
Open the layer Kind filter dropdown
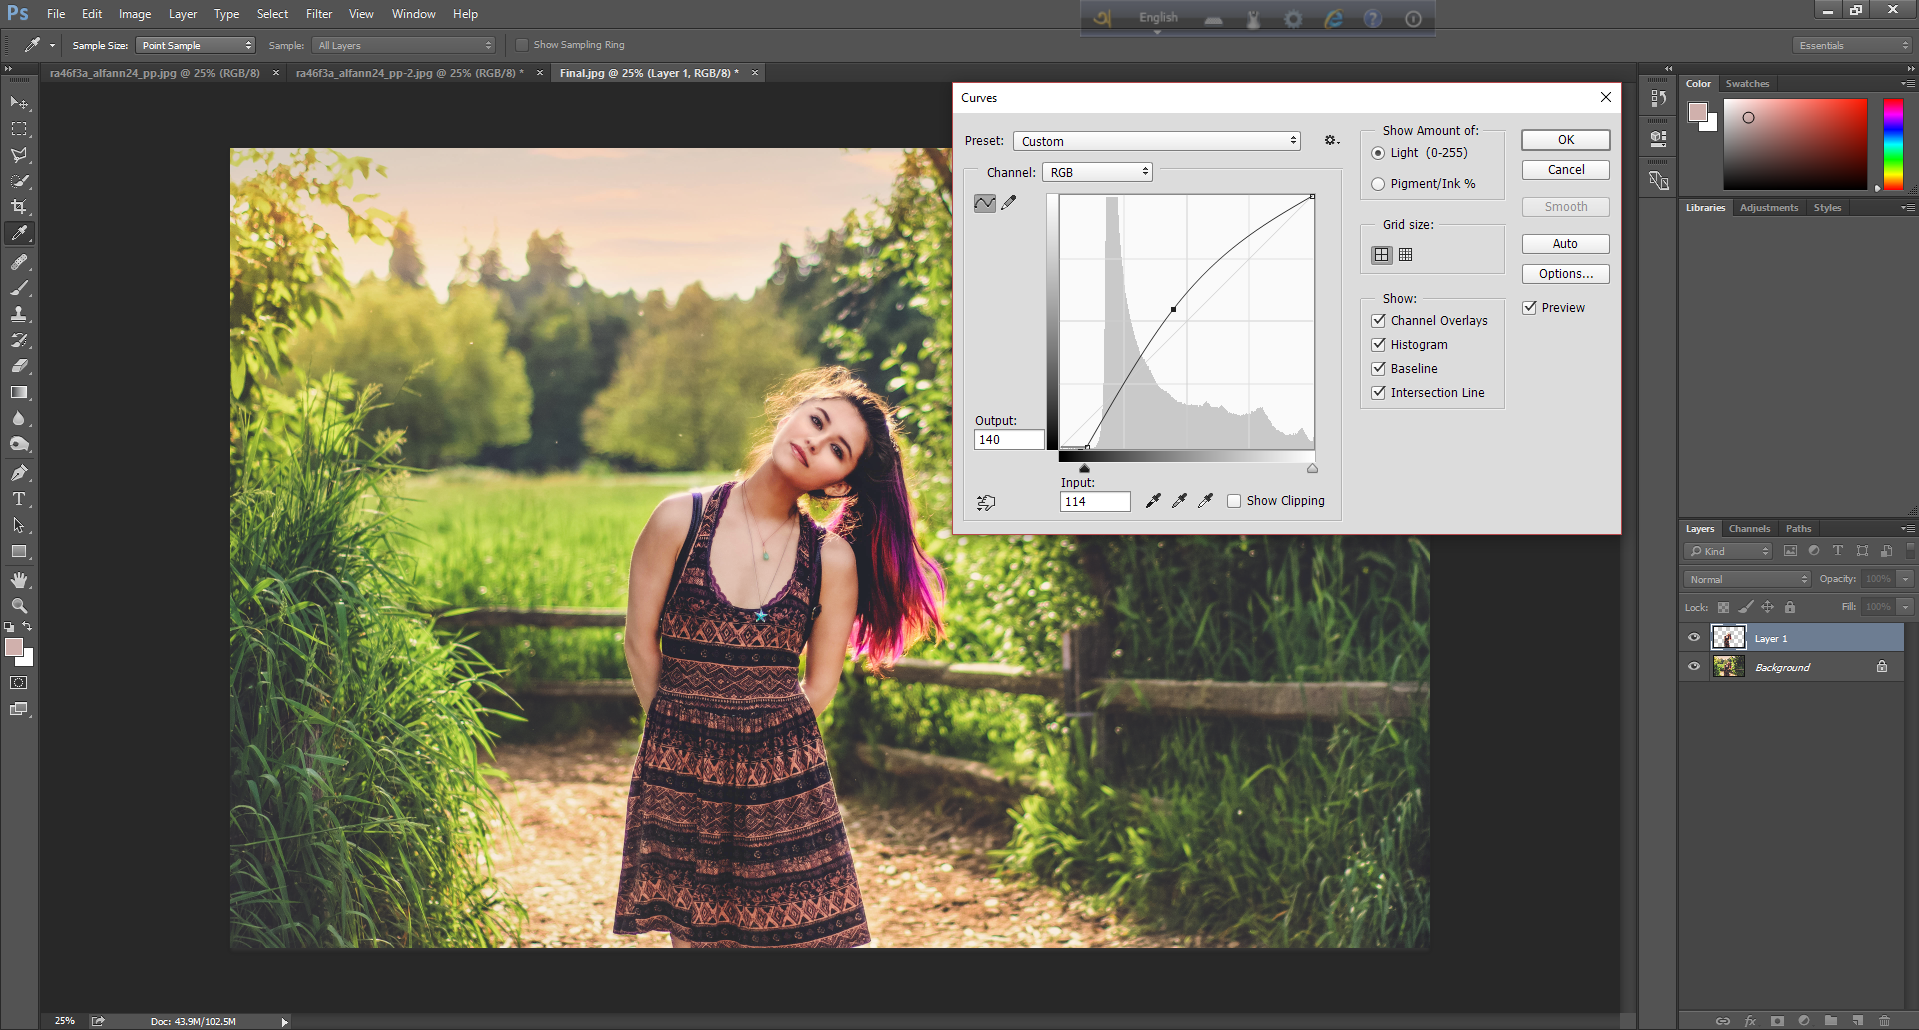[x=1728, y=551]
